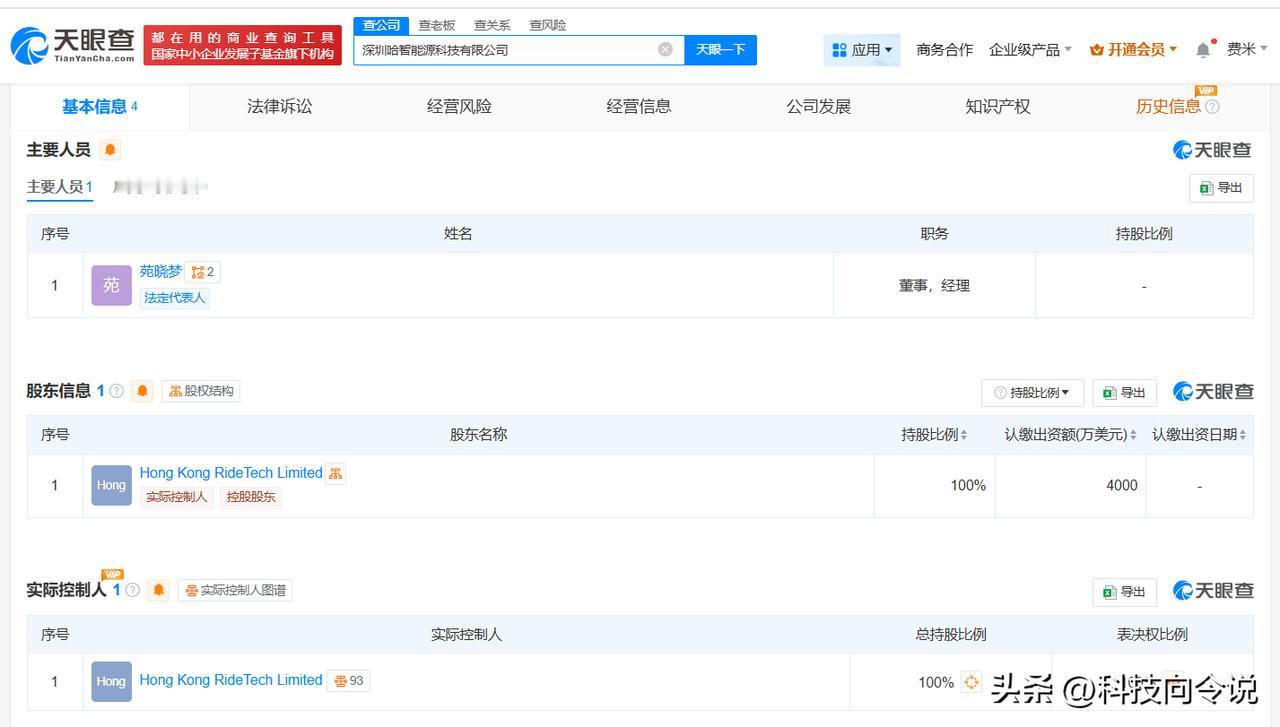Viewport: 1280px width, 727px height.
Task: Open the 费米 account menu
Action: 1247,49
